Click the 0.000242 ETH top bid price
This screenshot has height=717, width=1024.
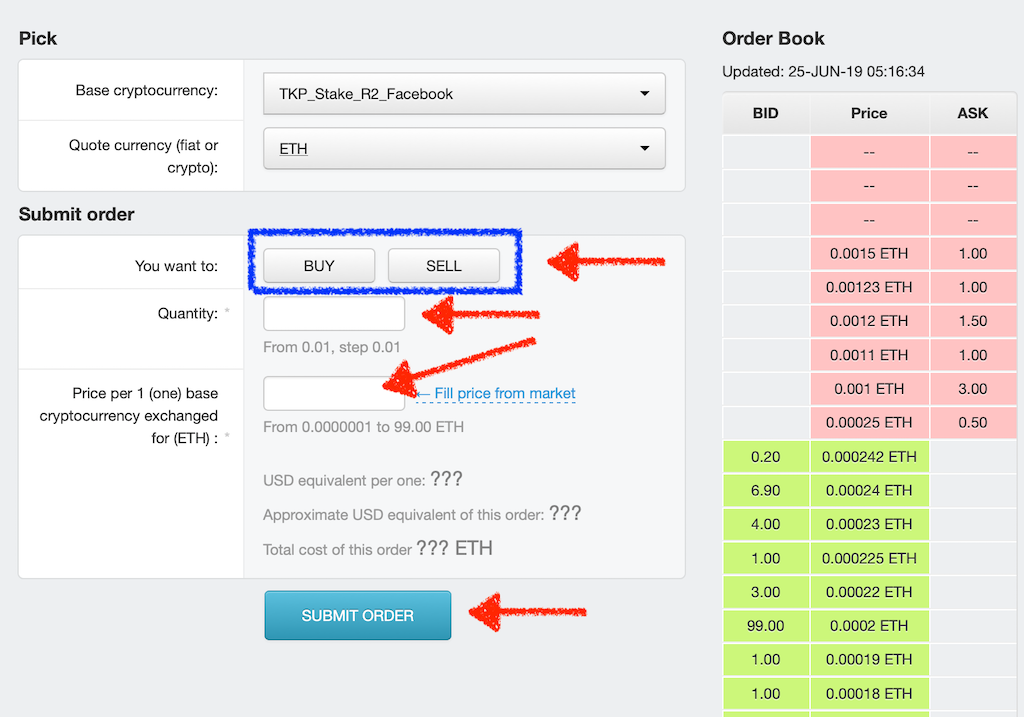[x=869, y=456]
